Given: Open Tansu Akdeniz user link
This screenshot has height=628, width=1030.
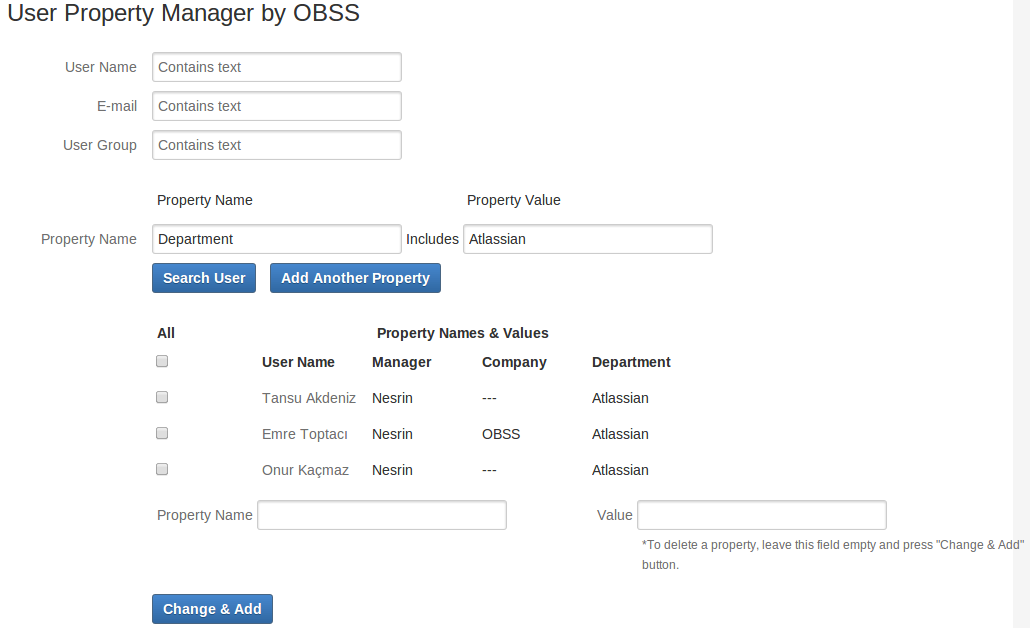Looking at the screenshot, I should (309, 398).
